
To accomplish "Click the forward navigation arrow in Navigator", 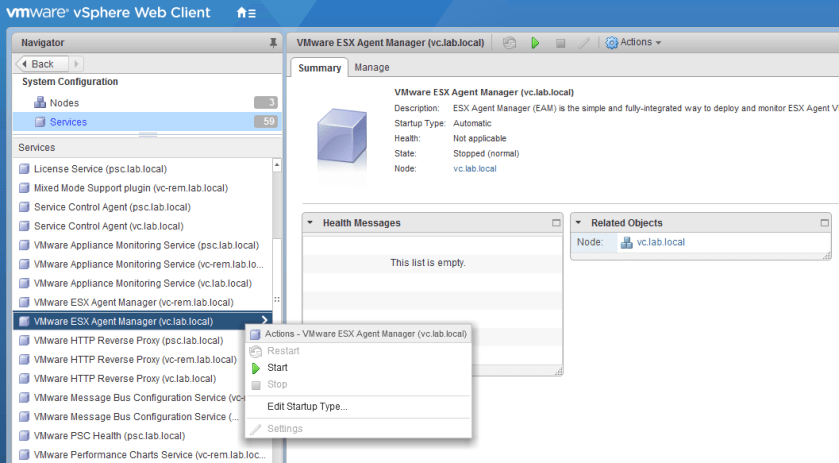I will (77, 64).
